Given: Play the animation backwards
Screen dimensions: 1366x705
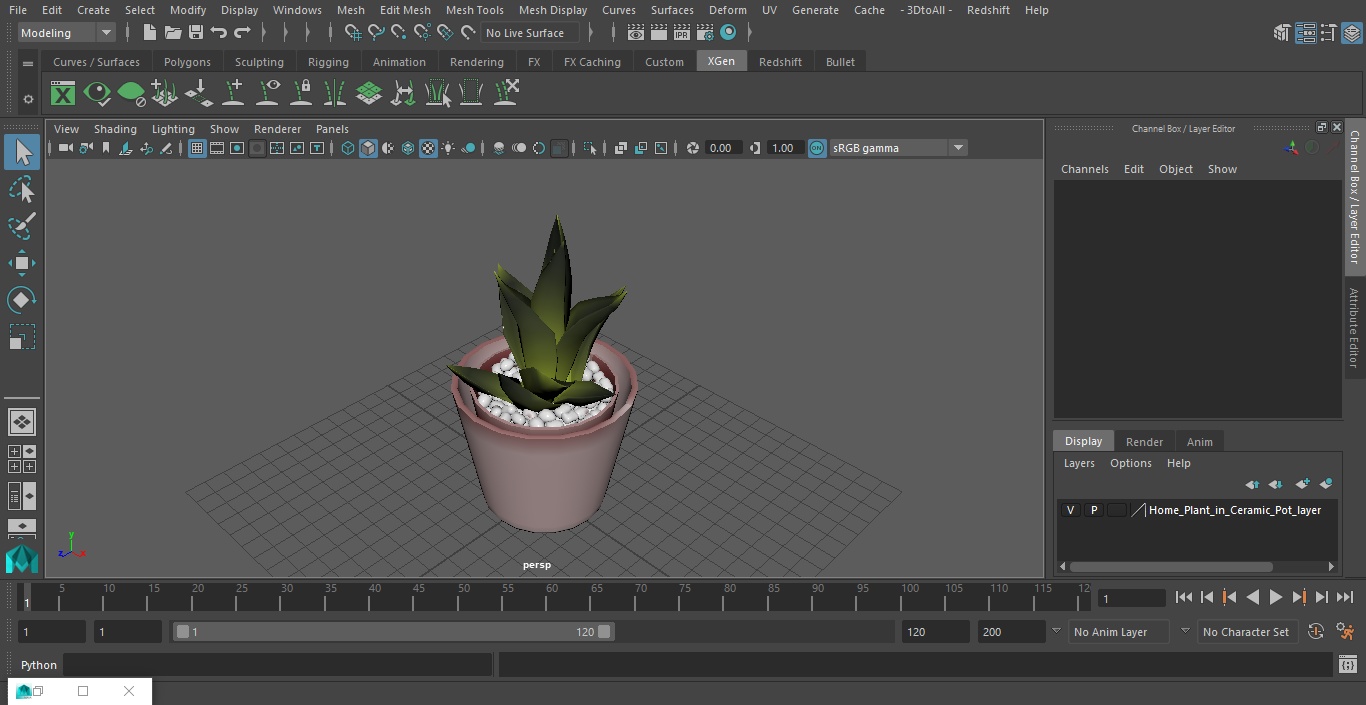Looking at the screenshot, I should coord(1253,597).
